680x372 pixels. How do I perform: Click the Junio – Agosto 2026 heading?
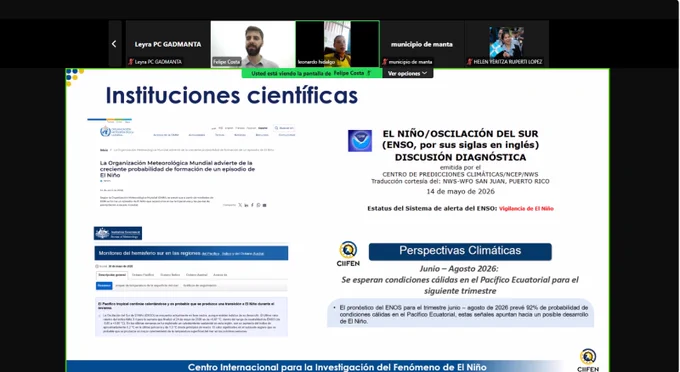point(459,269)
